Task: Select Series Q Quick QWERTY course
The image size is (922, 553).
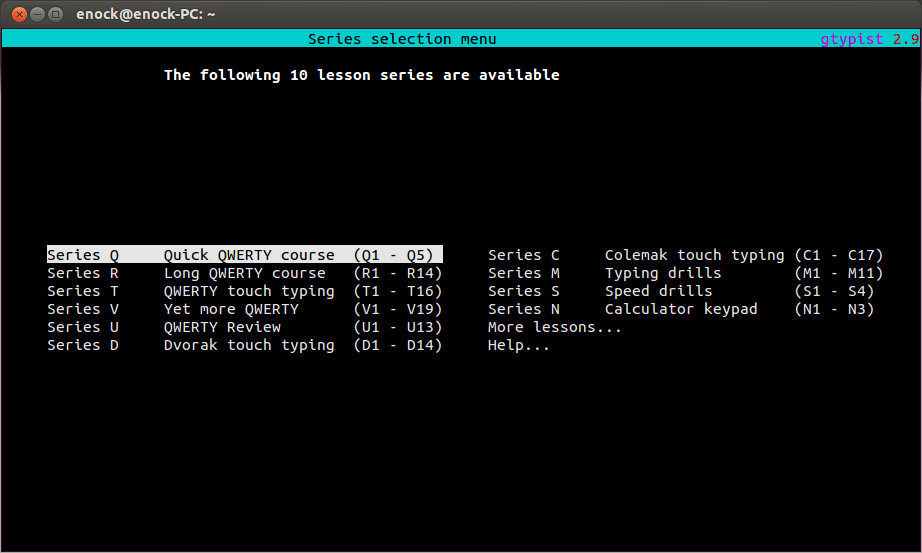Action: 245,255
